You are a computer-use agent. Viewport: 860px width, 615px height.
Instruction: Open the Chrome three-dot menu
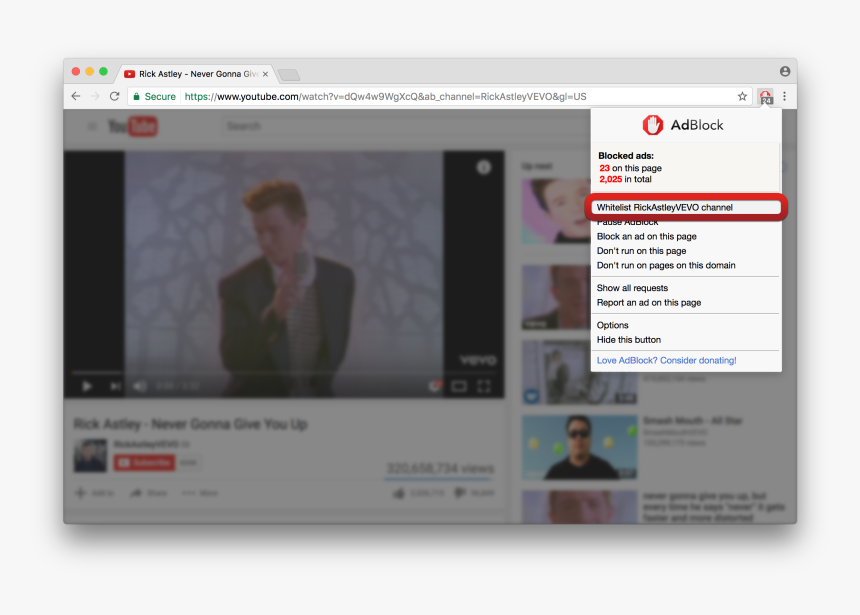tap(785, 97)
